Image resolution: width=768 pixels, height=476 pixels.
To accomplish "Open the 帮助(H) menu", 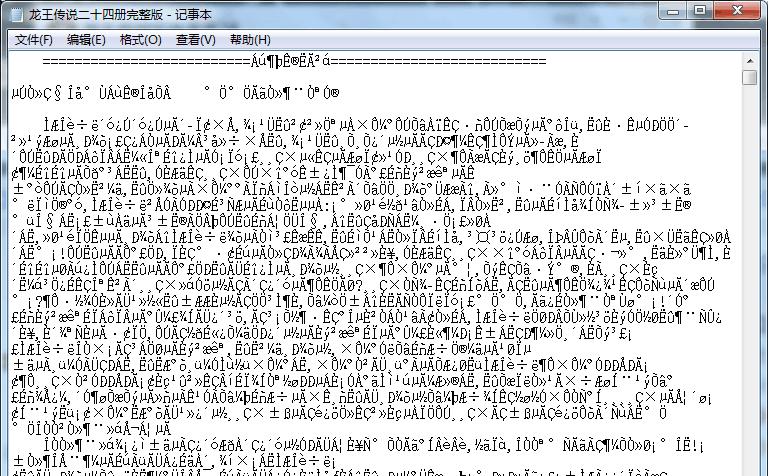I will coord(250,40).
